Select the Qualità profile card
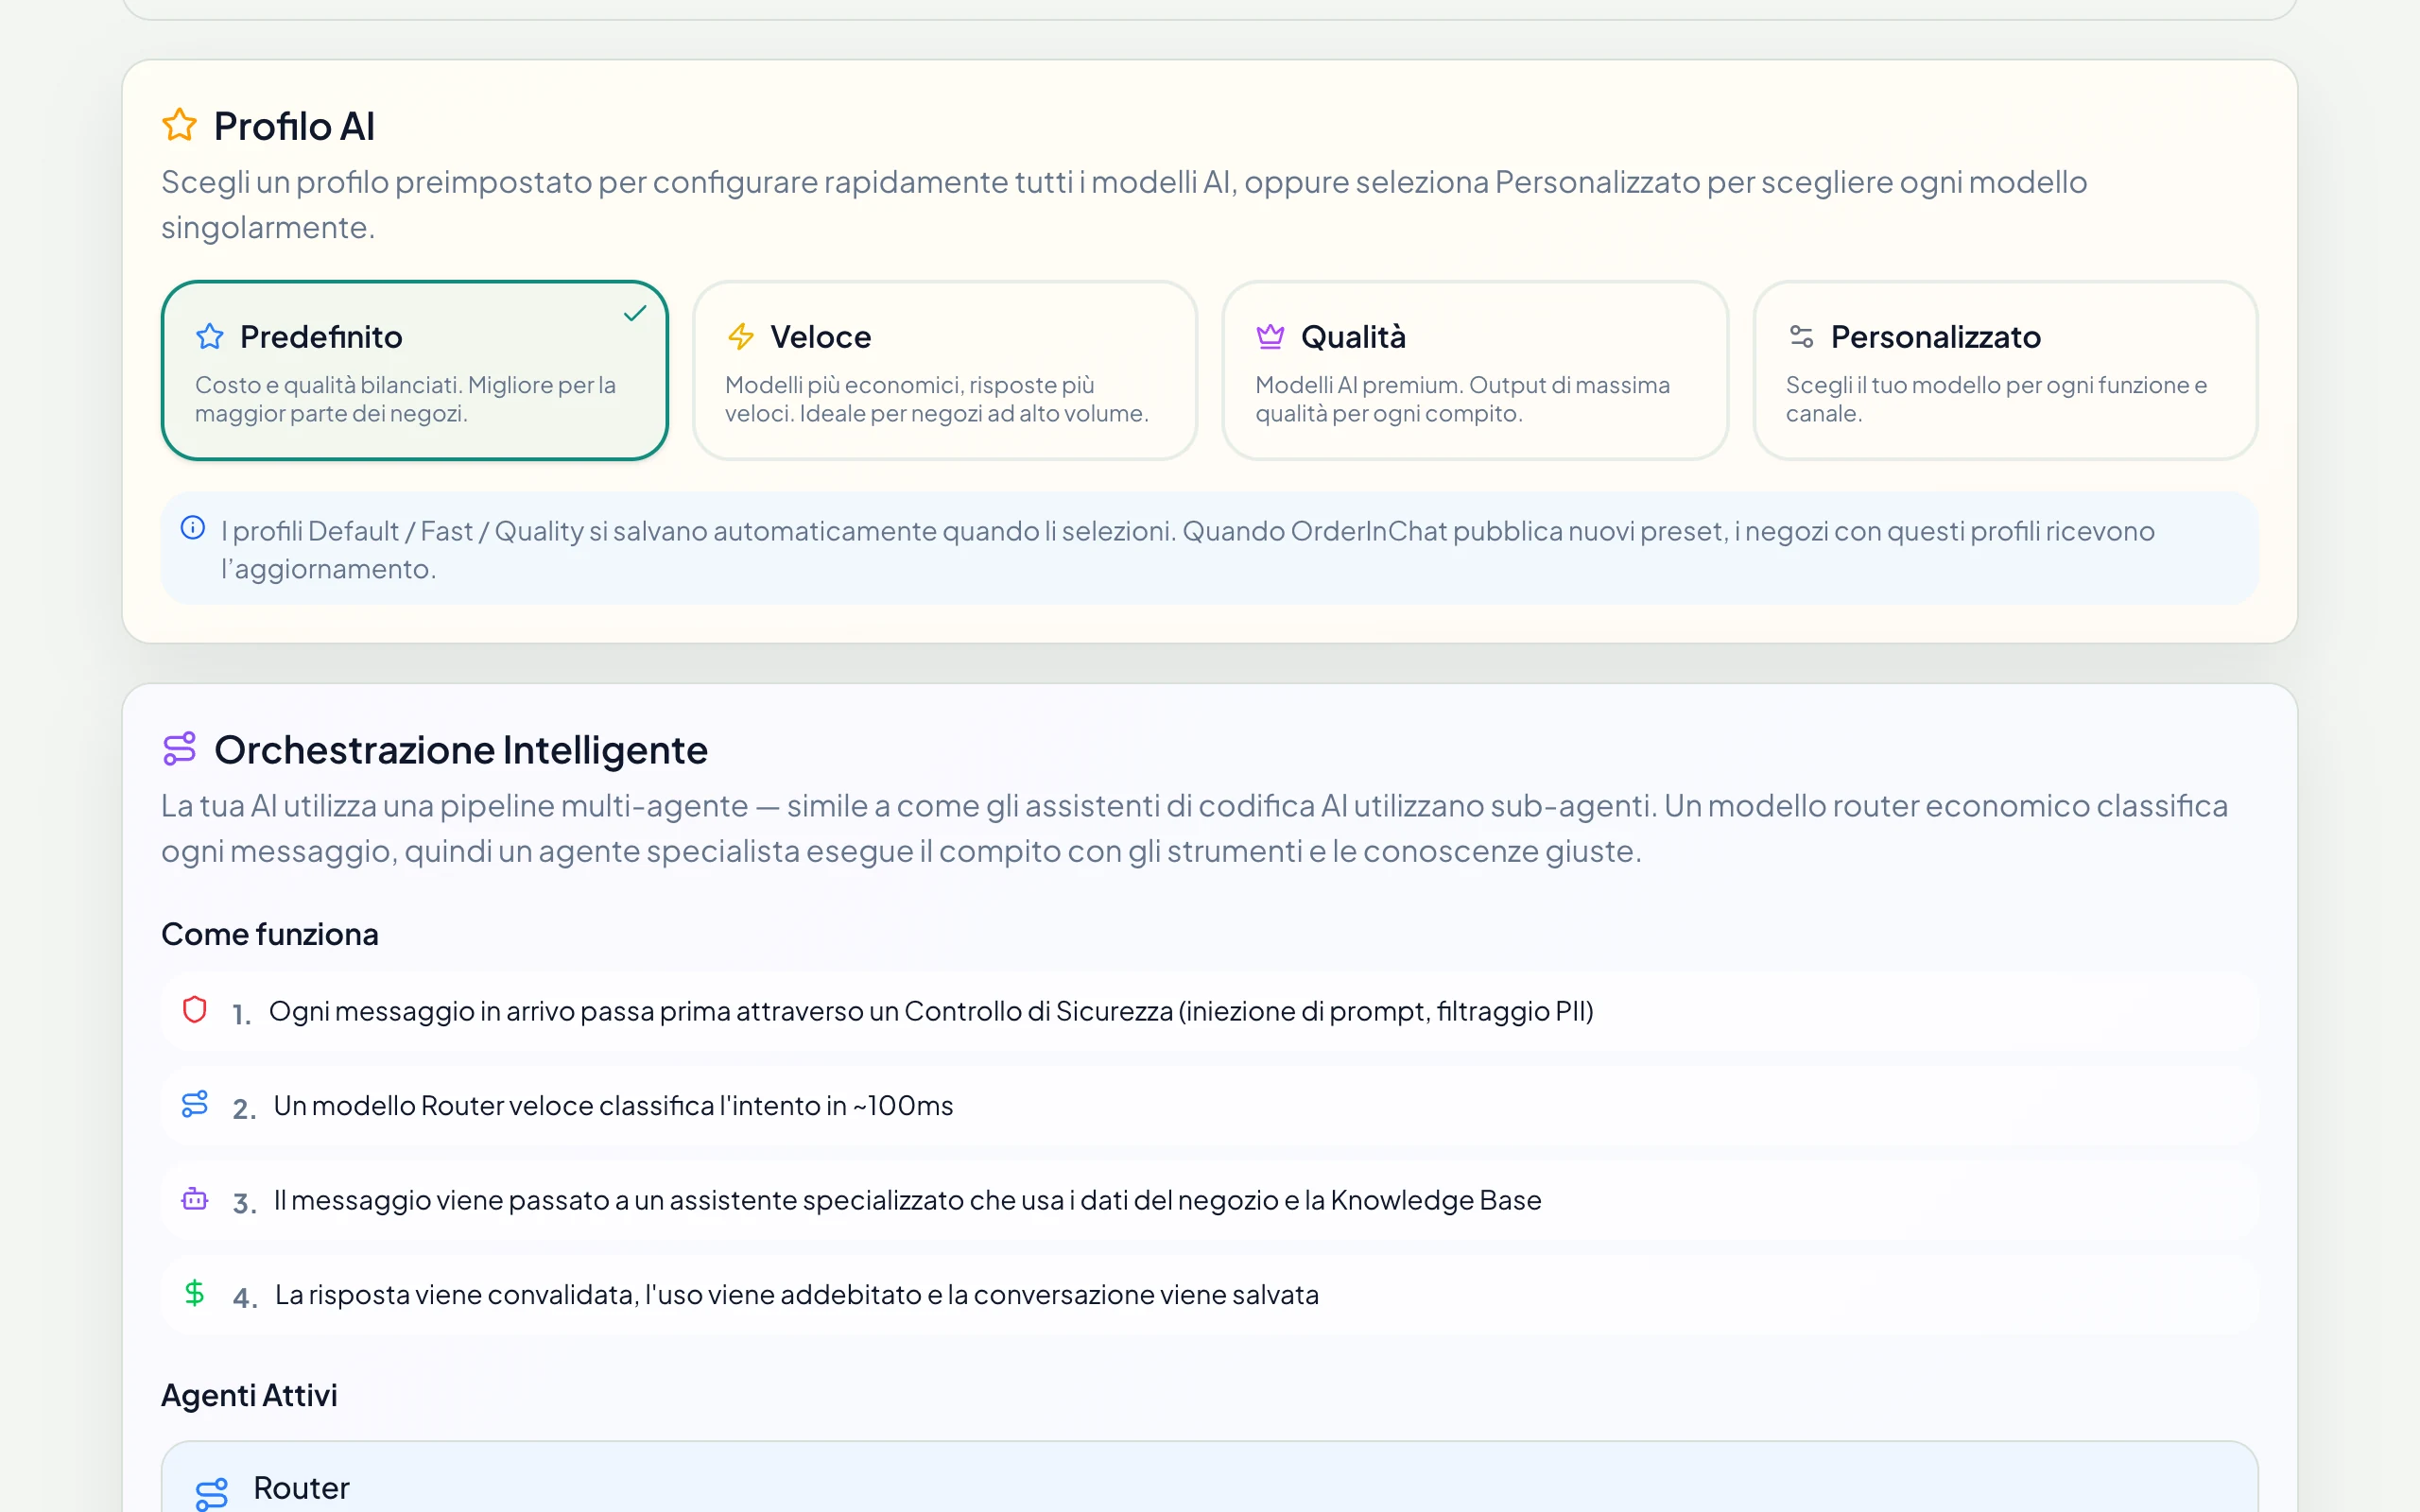The height and width of the screenshot is (1512, 2420). coord(1475,370)
